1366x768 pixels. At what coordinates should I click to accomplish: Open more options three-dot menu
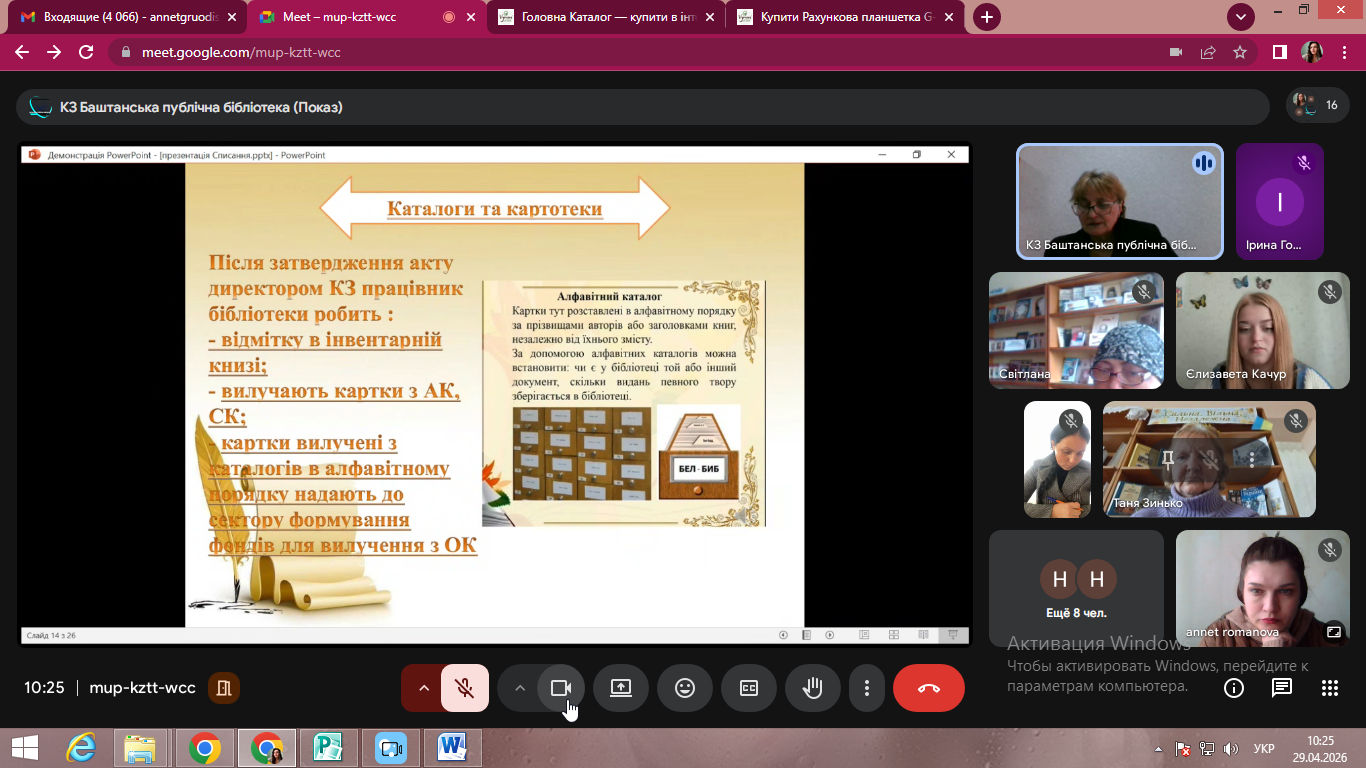[867, 688]
